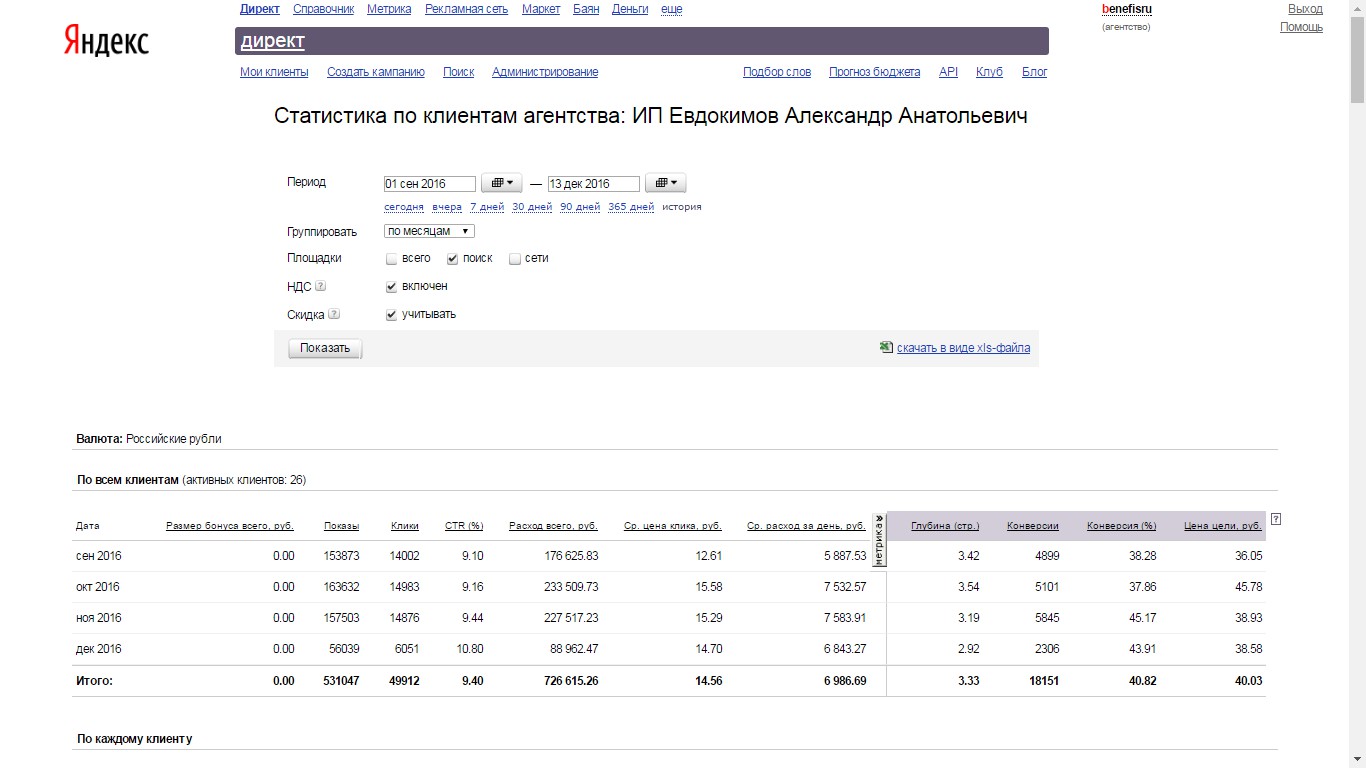Open Блог link
The width and height of the screenshot is (1366, 768).
pos(1035,72)
